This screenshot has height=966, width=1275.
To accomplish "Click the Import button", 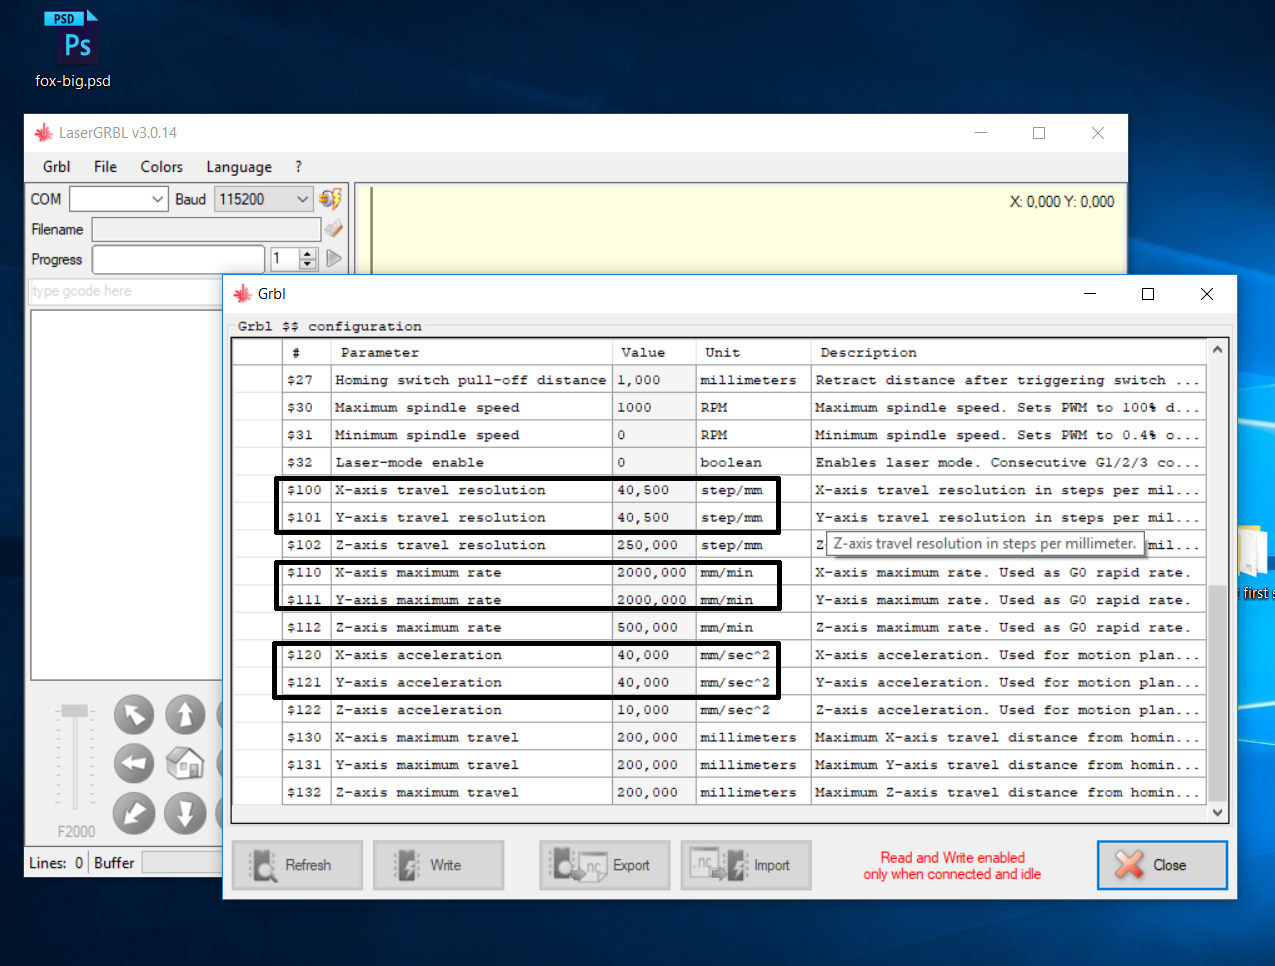I will (x=746, y=865).
